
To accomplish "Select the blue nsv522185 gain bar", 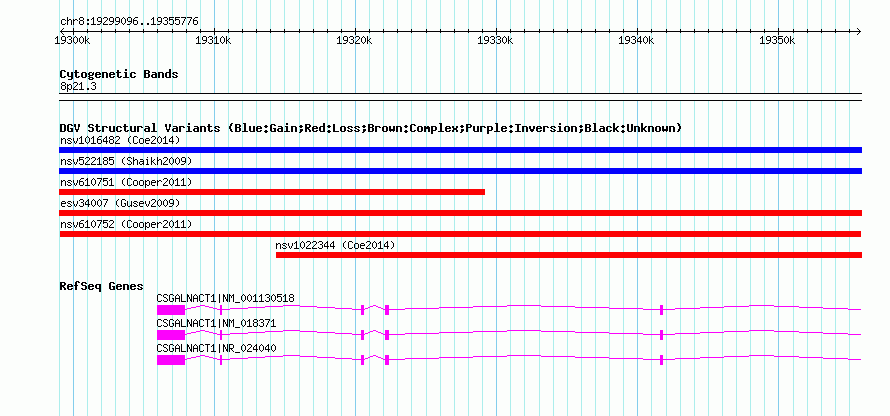I will pyautogui.click(x=460, y=171).
